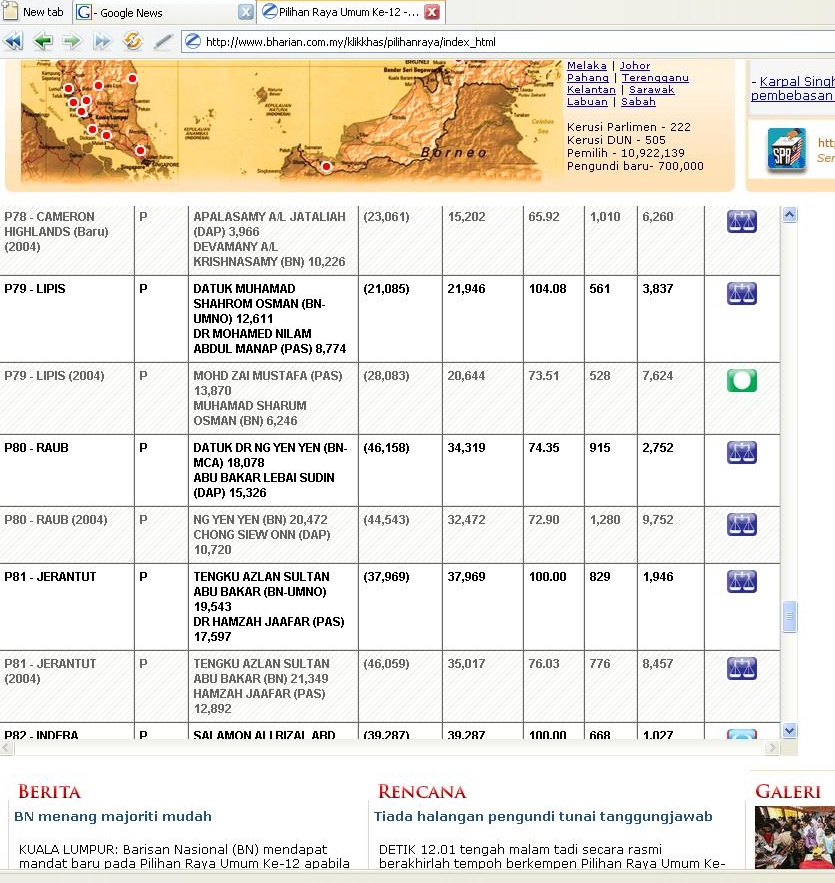Close the Pilihan Raya Umum Ke-12 tab
Image resolution: width=835 pixels, height=883 pixels.
click(431, 12)
